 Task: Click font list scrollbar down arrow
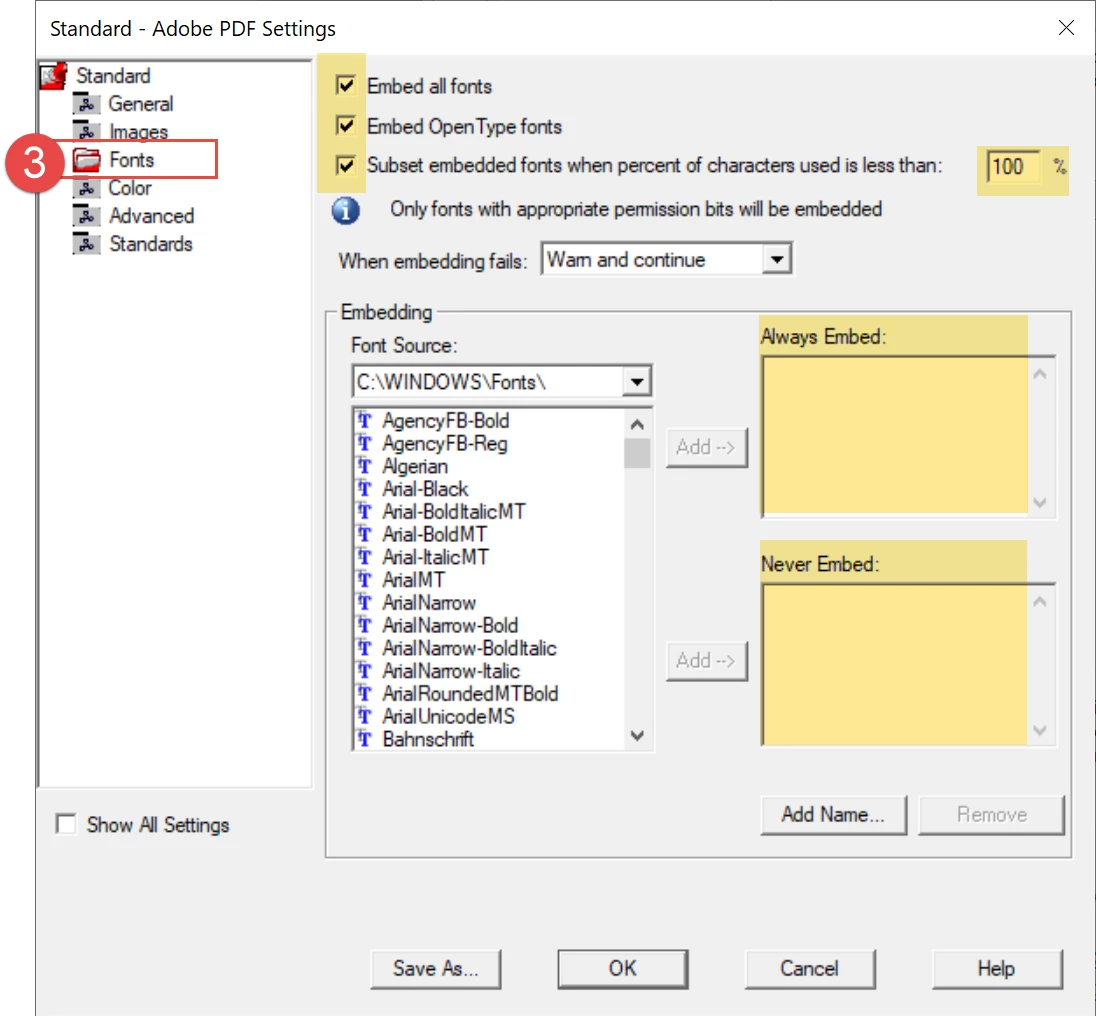pyautogui.click(x=637, y=736)
